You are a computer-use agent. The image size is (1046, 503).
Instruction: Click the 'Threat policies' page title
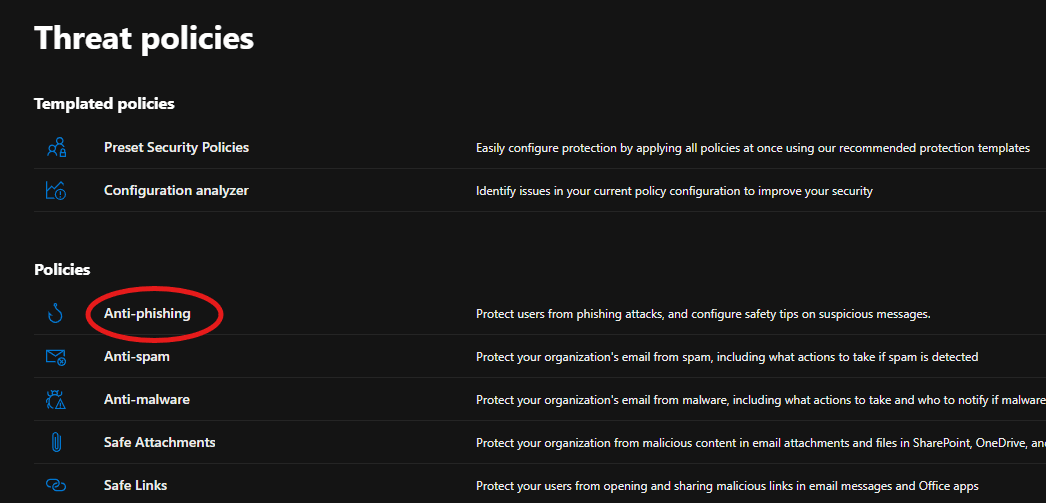[144, 38]
